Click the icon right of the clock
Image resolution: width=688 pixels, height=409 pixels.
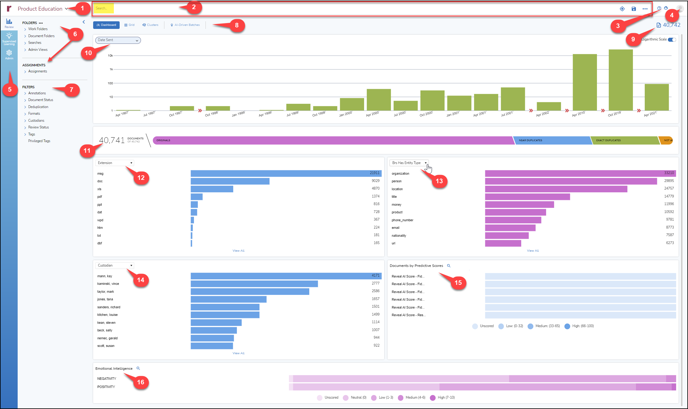point(666,8)
